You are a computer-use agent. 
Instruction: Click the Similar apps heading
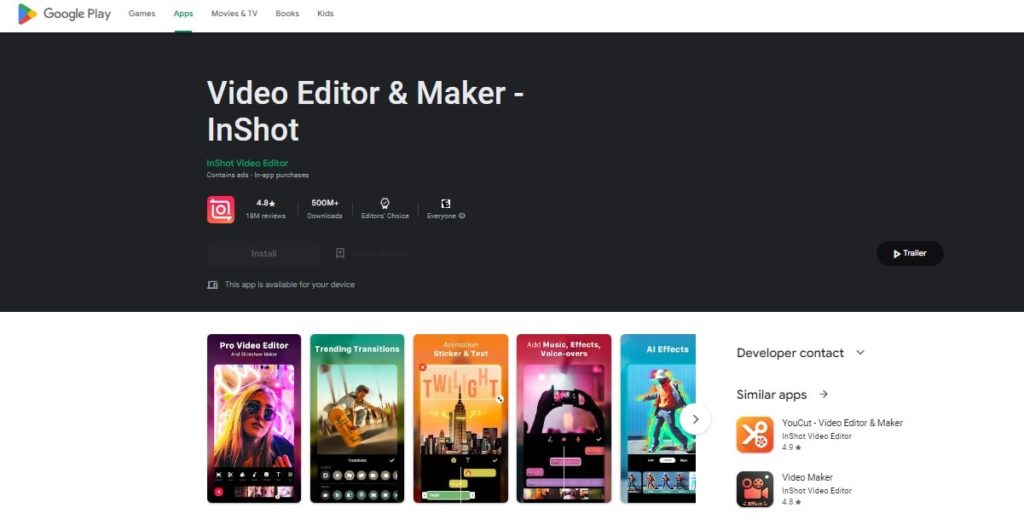pyautogui.click(x=771, y=394)
